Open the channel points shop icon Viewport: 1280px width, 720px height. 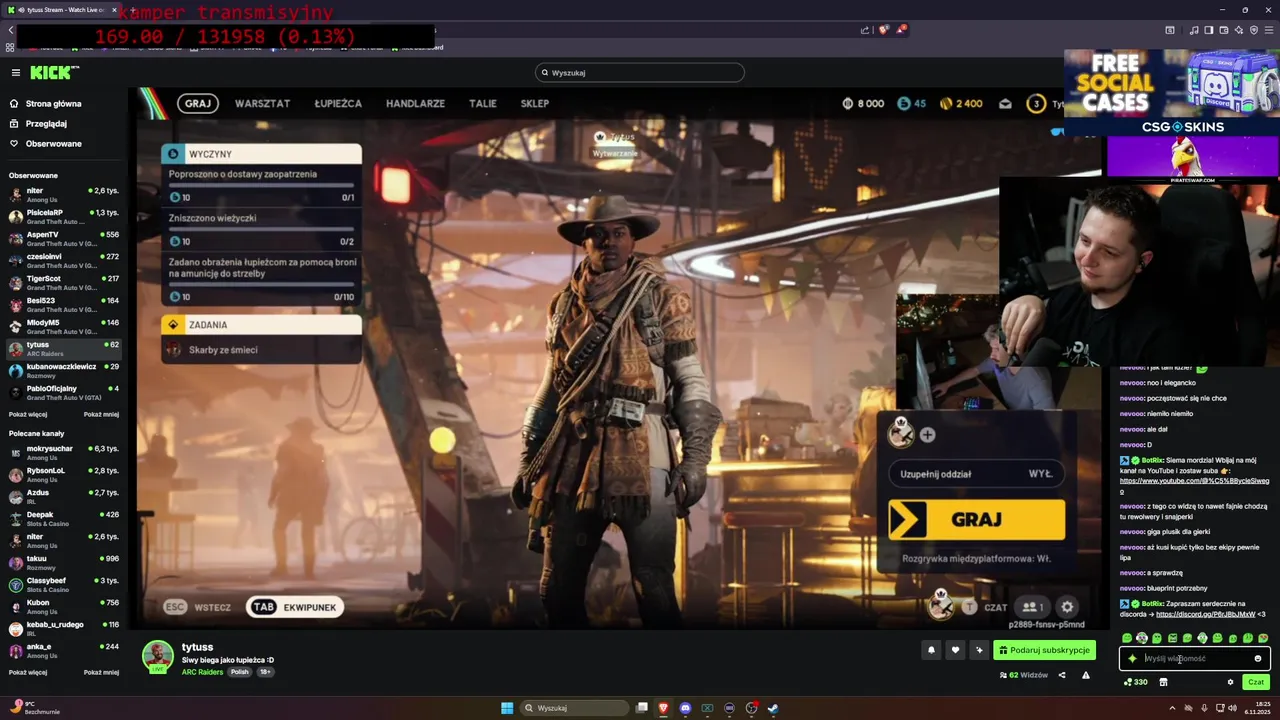1163,682
